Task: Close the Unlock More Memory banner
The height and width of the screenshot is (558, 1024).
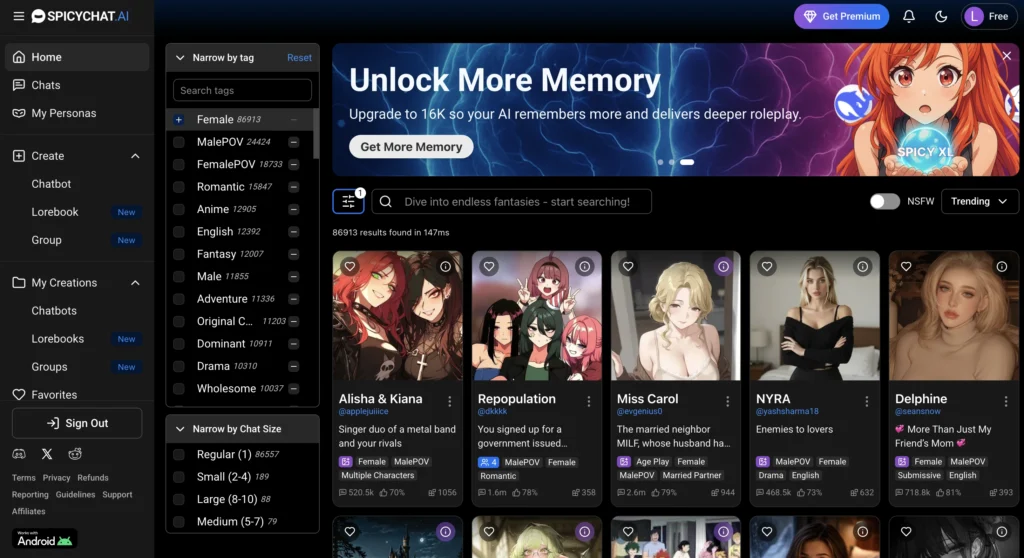Action: point(1007,56)
